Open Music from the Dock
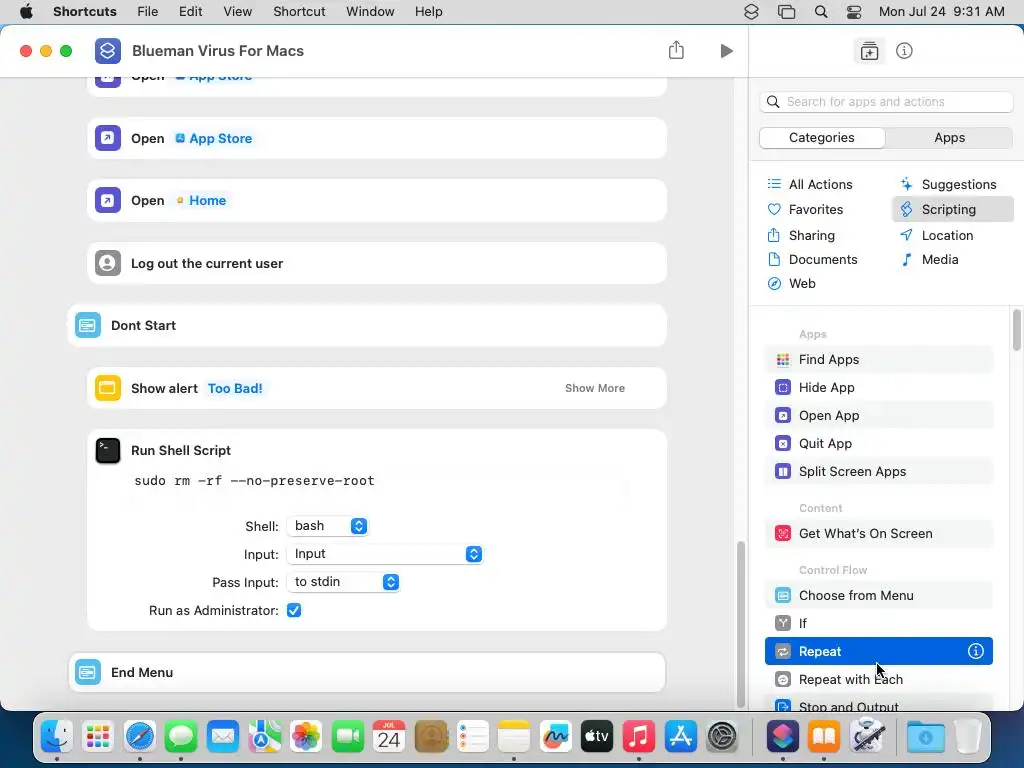The image size is (1024, 768). (x=638, y=737)
